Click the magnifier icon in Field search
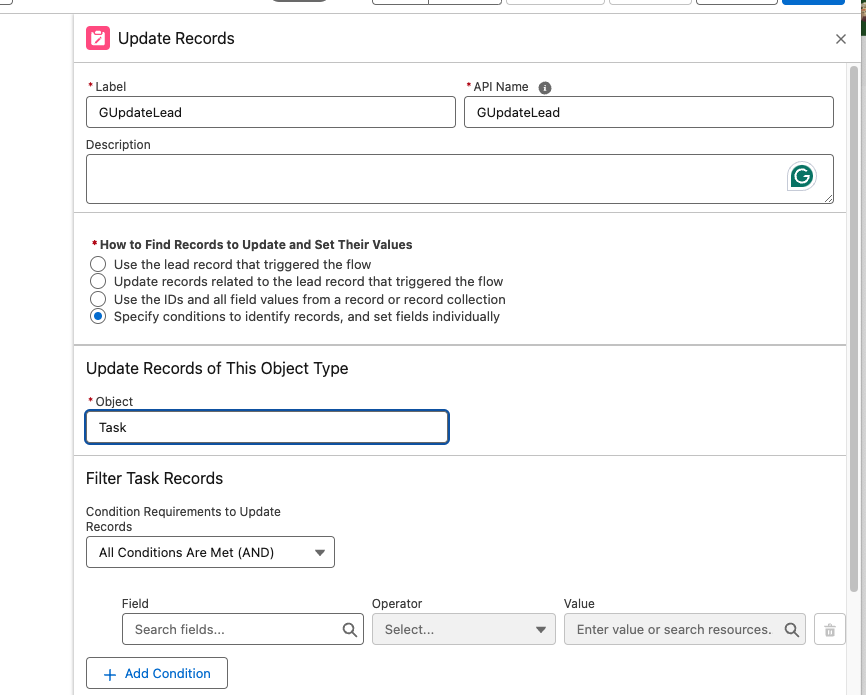The height and width of the screenshot is (695, 866). pyautogui.click(x=350, y=630)
